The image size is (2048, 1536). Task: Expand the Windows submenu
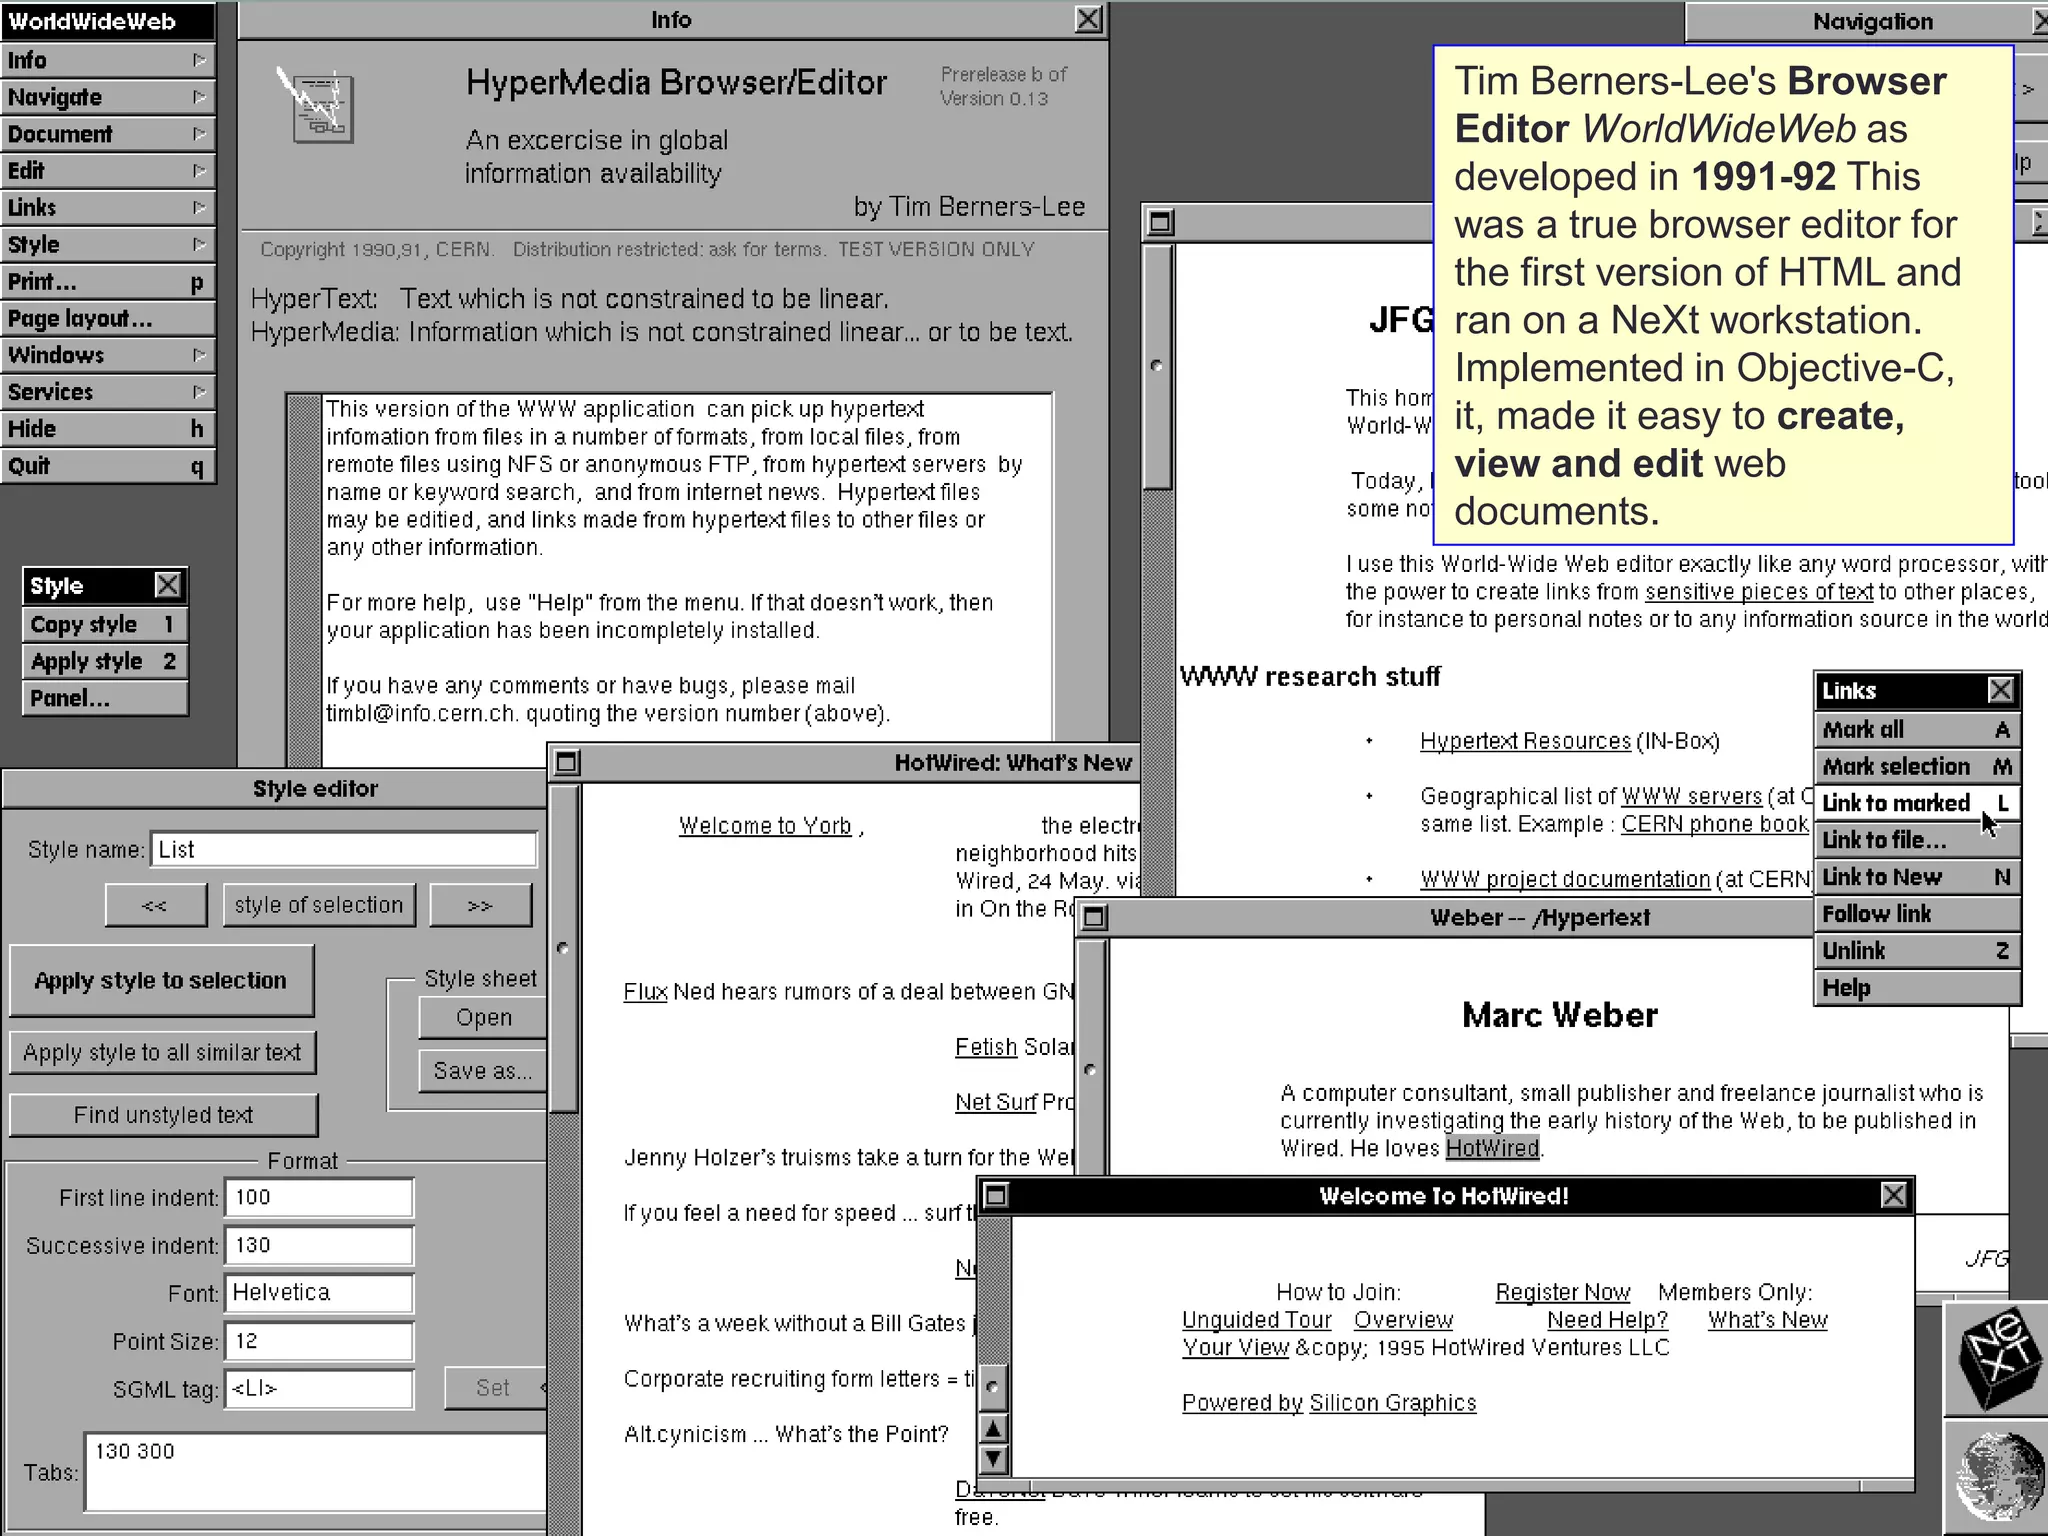click(x=107, y=355)
